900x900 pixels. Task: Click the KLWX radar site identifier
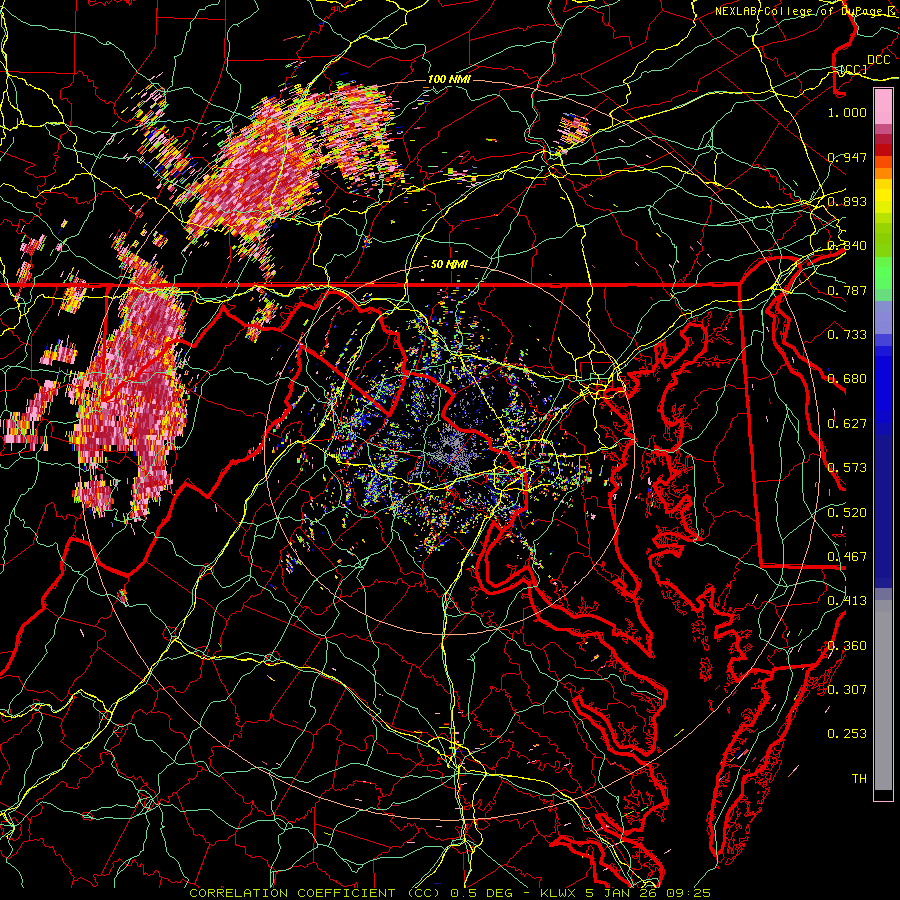click(559, 893)
